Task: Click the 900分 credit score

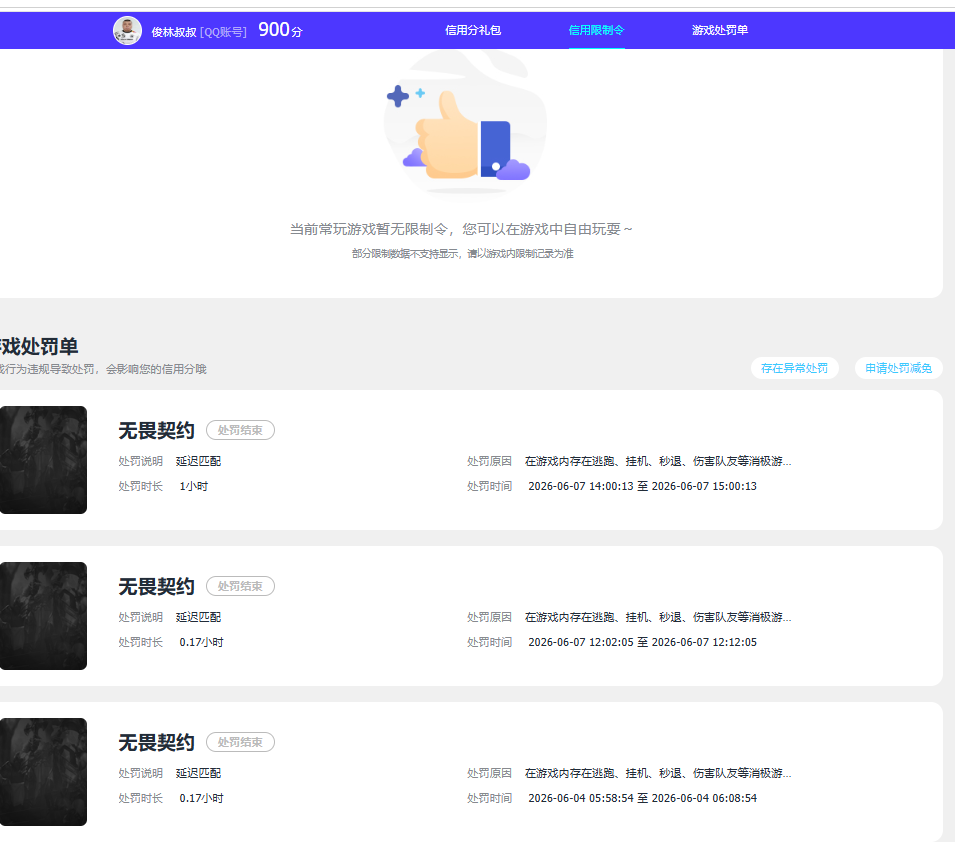Action: (x=280, y=29)
